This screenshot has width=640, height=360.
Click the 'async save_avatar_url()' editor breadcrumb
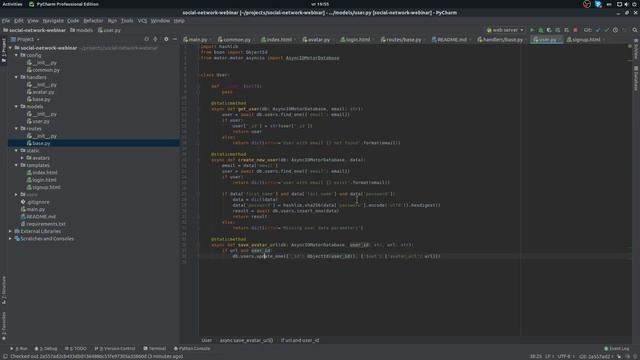point(246,340)
